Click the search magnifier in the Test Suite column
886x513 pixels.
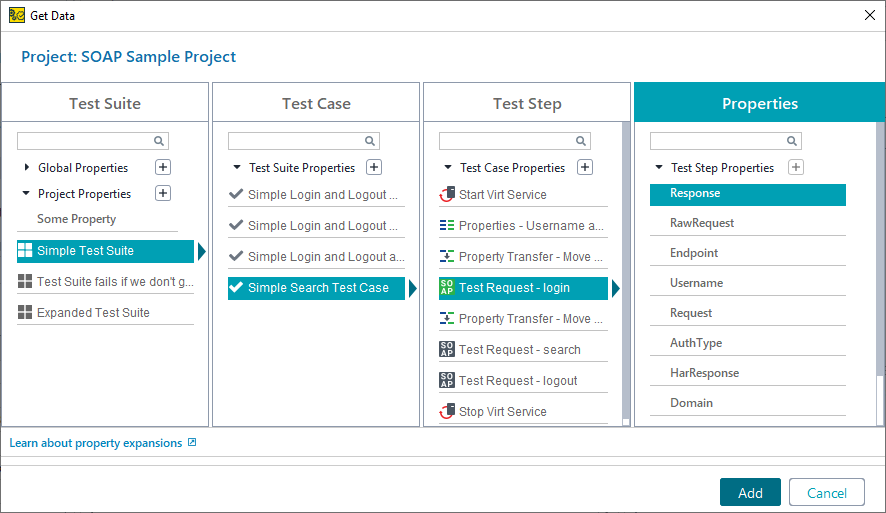159,141
